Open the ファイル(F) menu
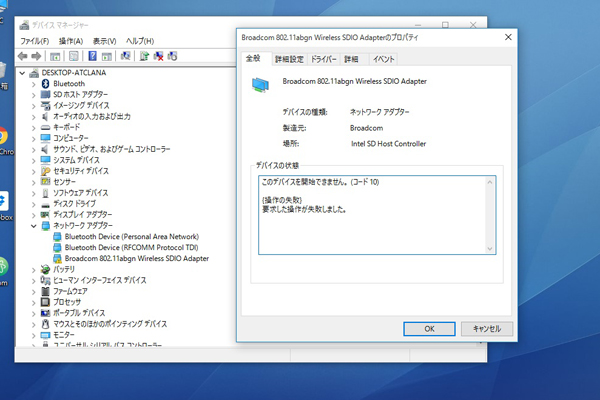Viewport: 600px width, 400px height. [34, 41]
